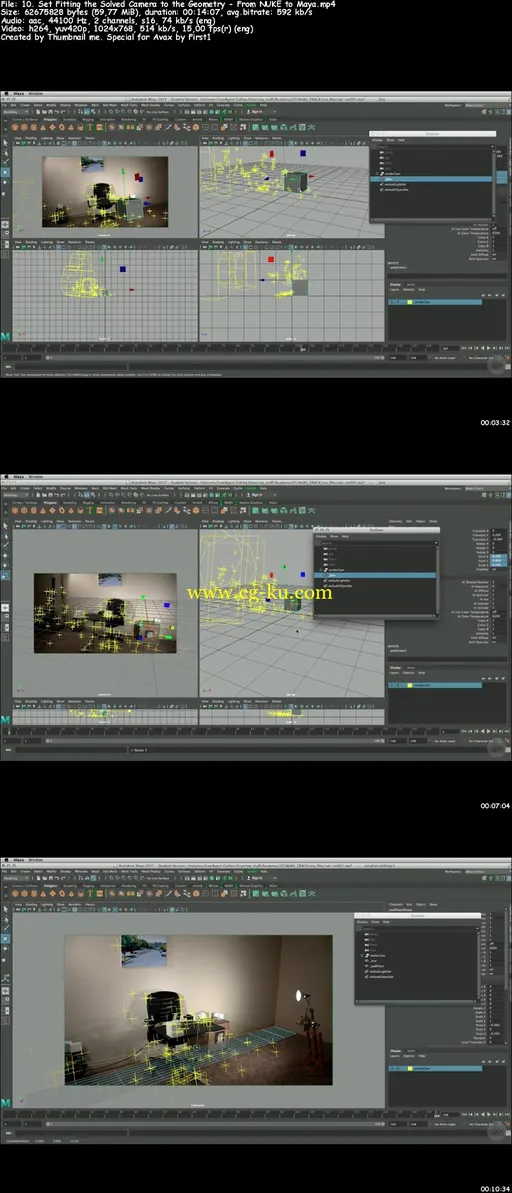Open the macOS Window menu in middle frame
512x1193 pixels.
35,477
